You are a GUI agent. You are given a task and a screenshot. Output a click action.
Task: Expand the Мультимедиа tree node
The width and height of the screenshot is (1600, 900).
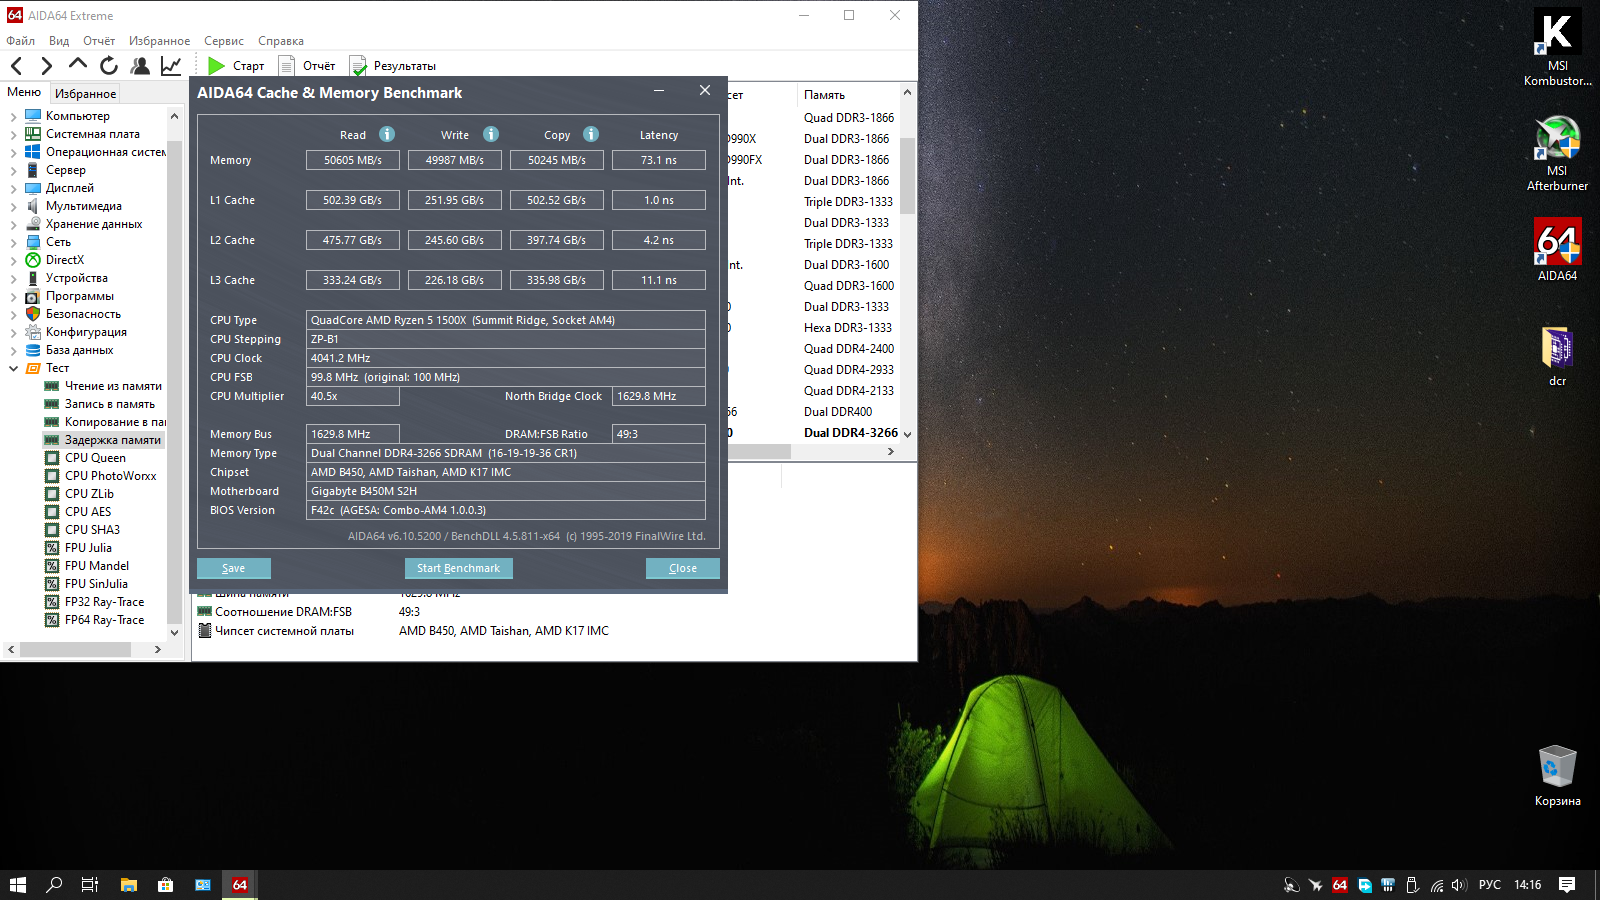tap(14, 206)
